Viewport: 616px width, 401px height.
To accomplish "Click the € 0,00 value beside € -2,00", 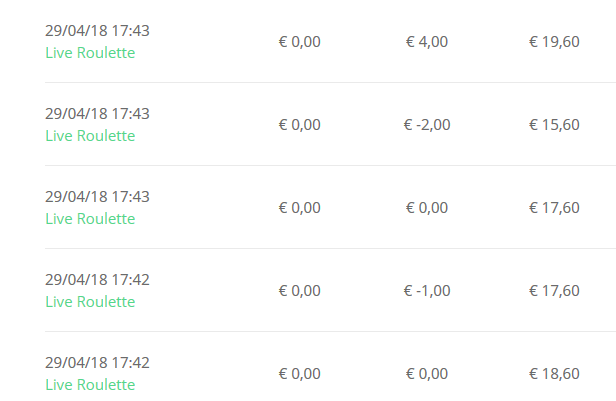I will pos(299,125).
